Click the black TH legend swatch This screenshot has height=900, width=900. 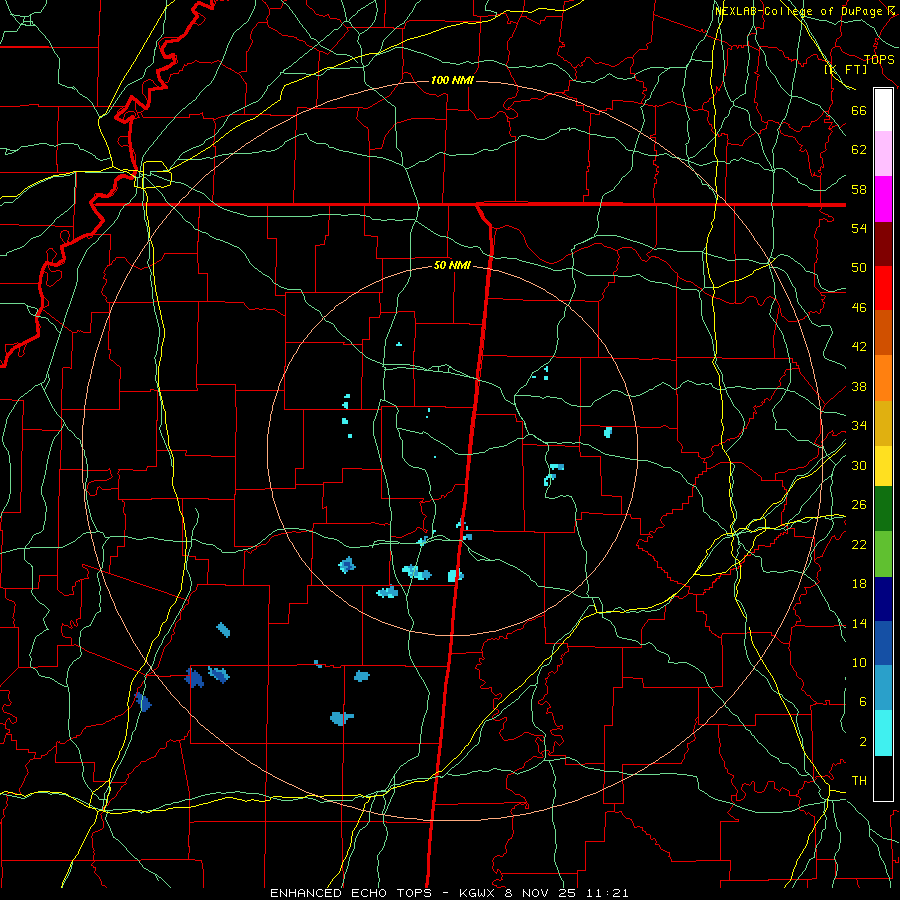[x=883, y=778]
